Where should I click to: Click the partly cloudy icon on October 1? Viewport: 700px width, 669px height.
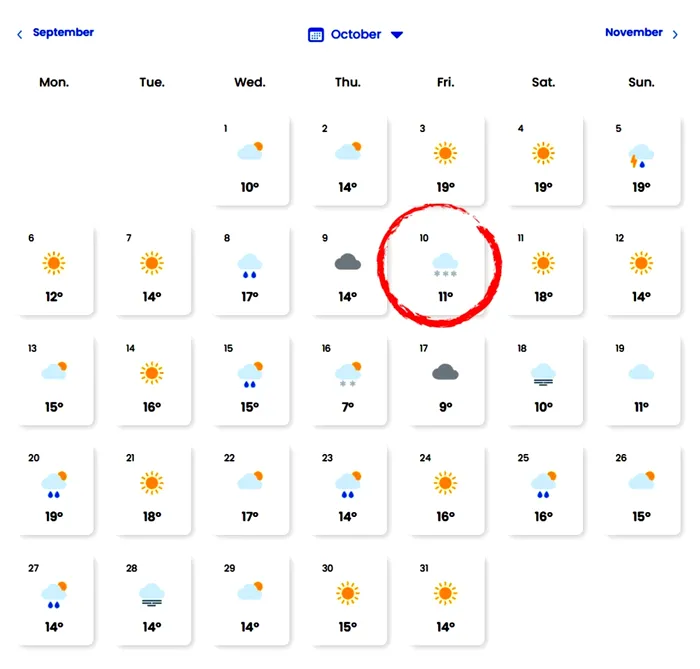[x=250, y=151]
